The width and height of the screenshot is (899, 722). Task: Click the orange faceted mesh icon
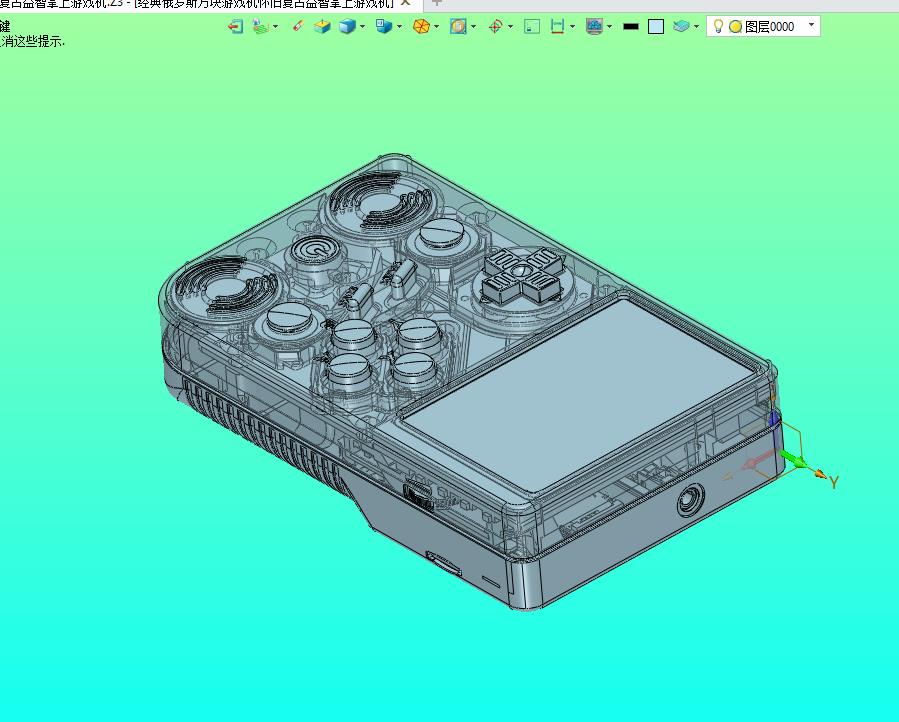click(x=421, y=26)
